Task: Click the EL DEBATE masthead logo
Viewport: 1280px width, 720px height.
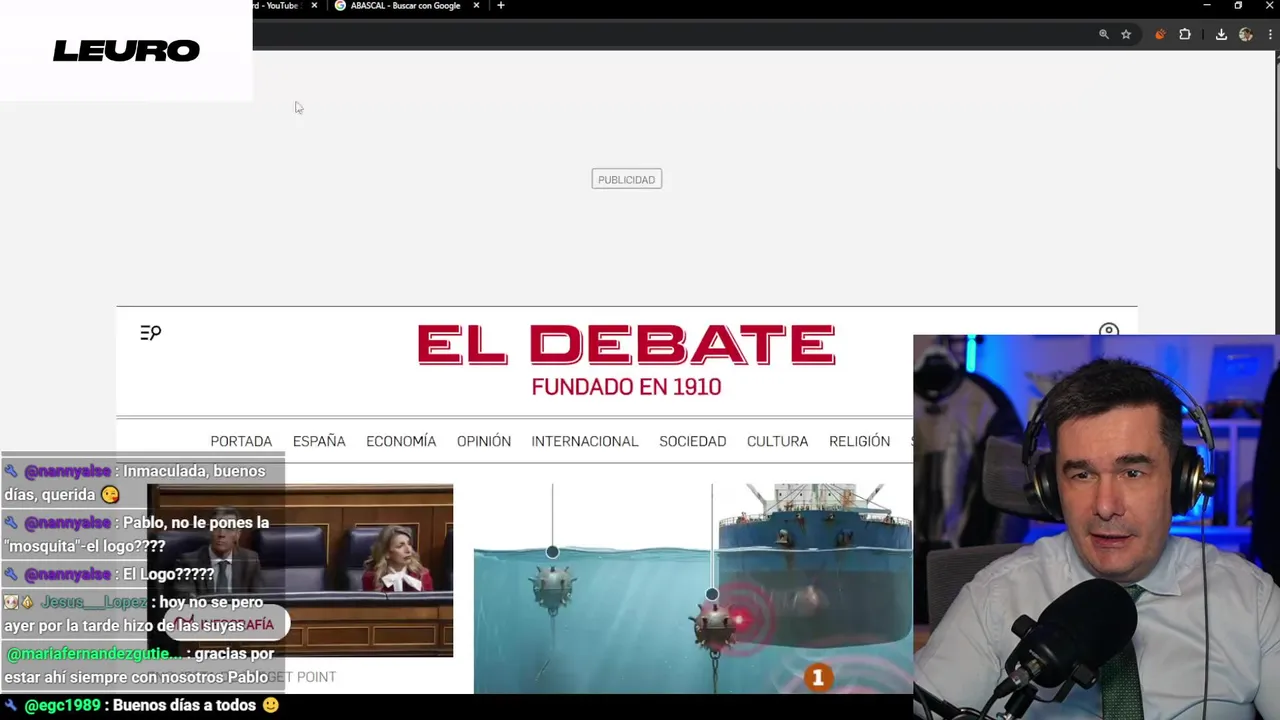Action: pyautogui.click(x=626, y=345)
